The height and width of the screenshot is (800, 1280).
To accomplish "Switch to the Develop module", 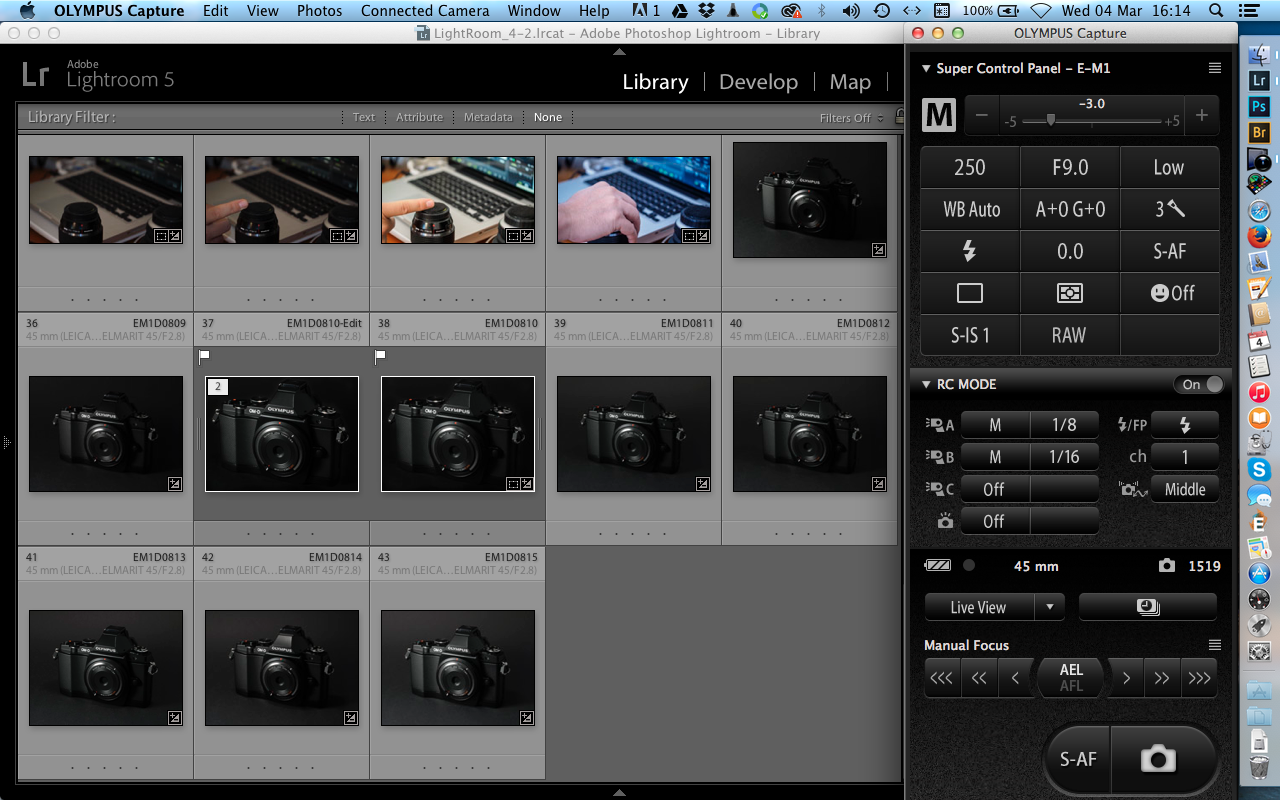I will pos(758,82).
